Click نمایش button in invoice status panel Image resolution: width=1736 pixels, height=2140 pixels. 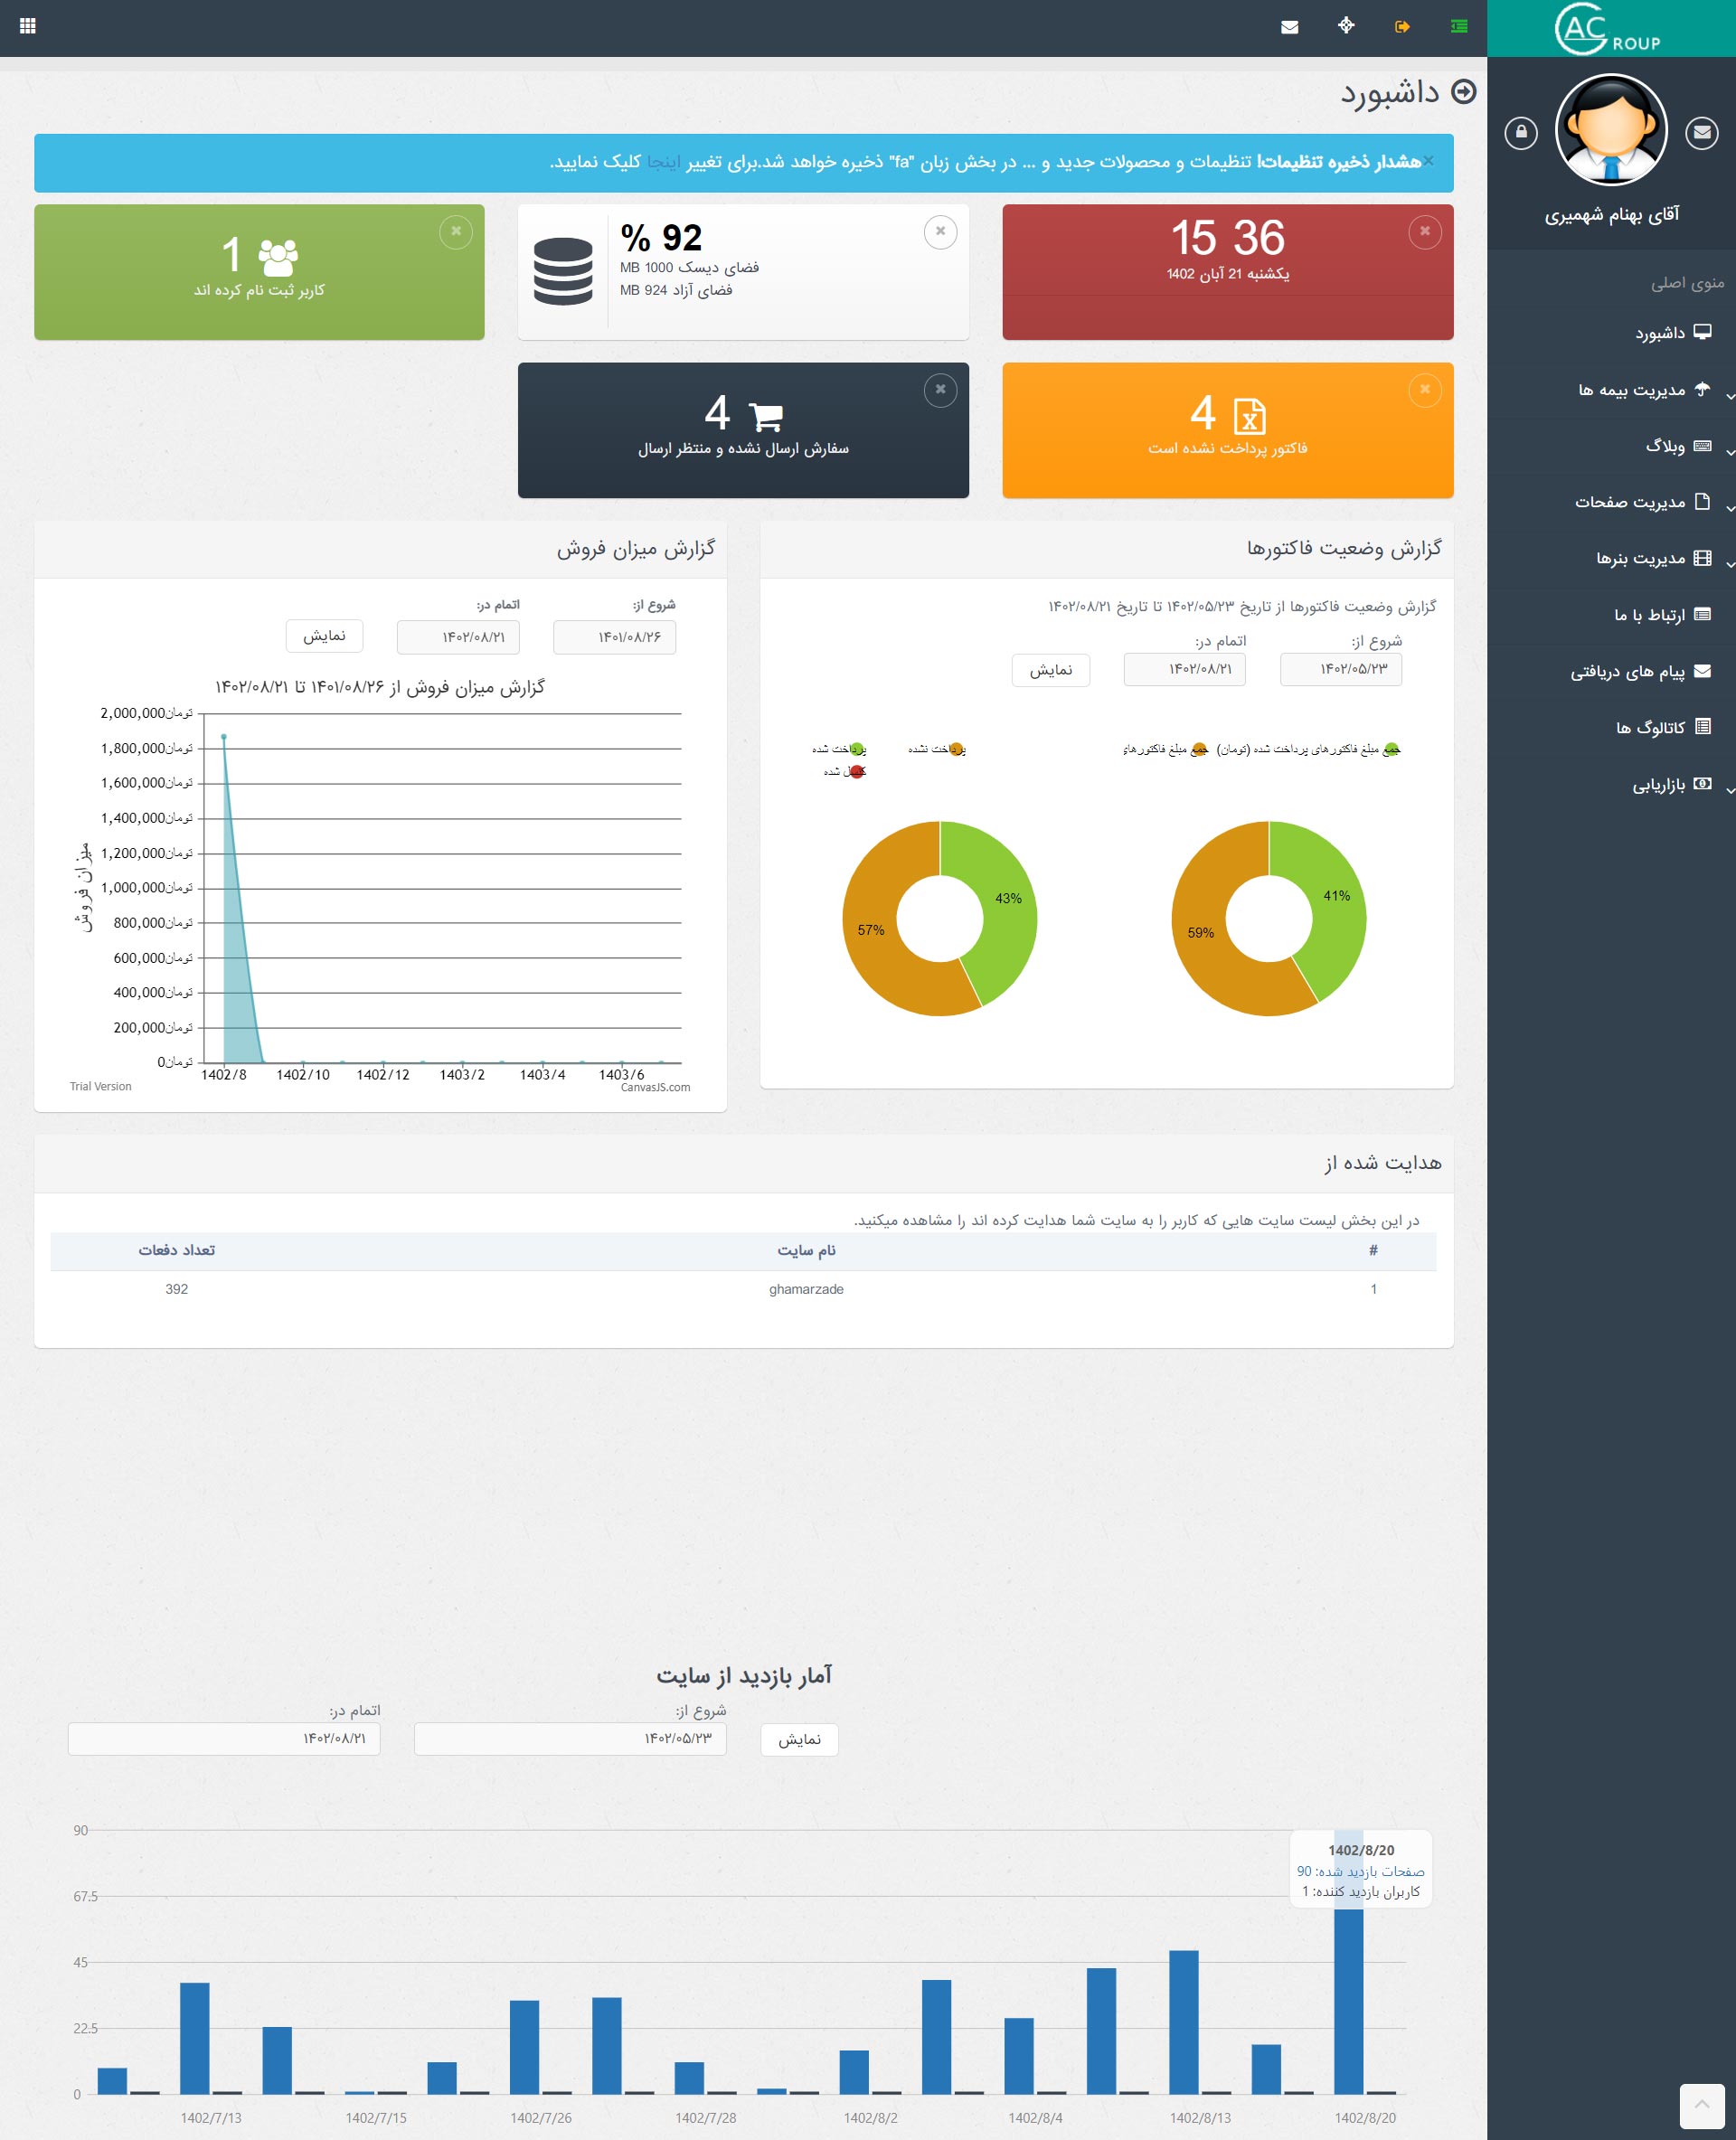[x=1050, y=670]
